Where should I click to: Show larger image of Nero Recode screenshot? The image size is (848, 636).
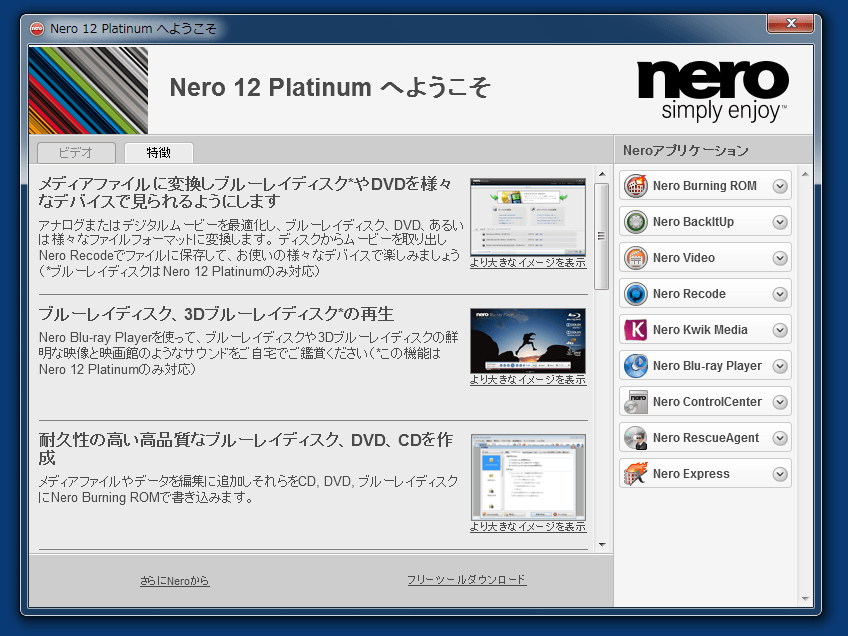coord(528,263)
